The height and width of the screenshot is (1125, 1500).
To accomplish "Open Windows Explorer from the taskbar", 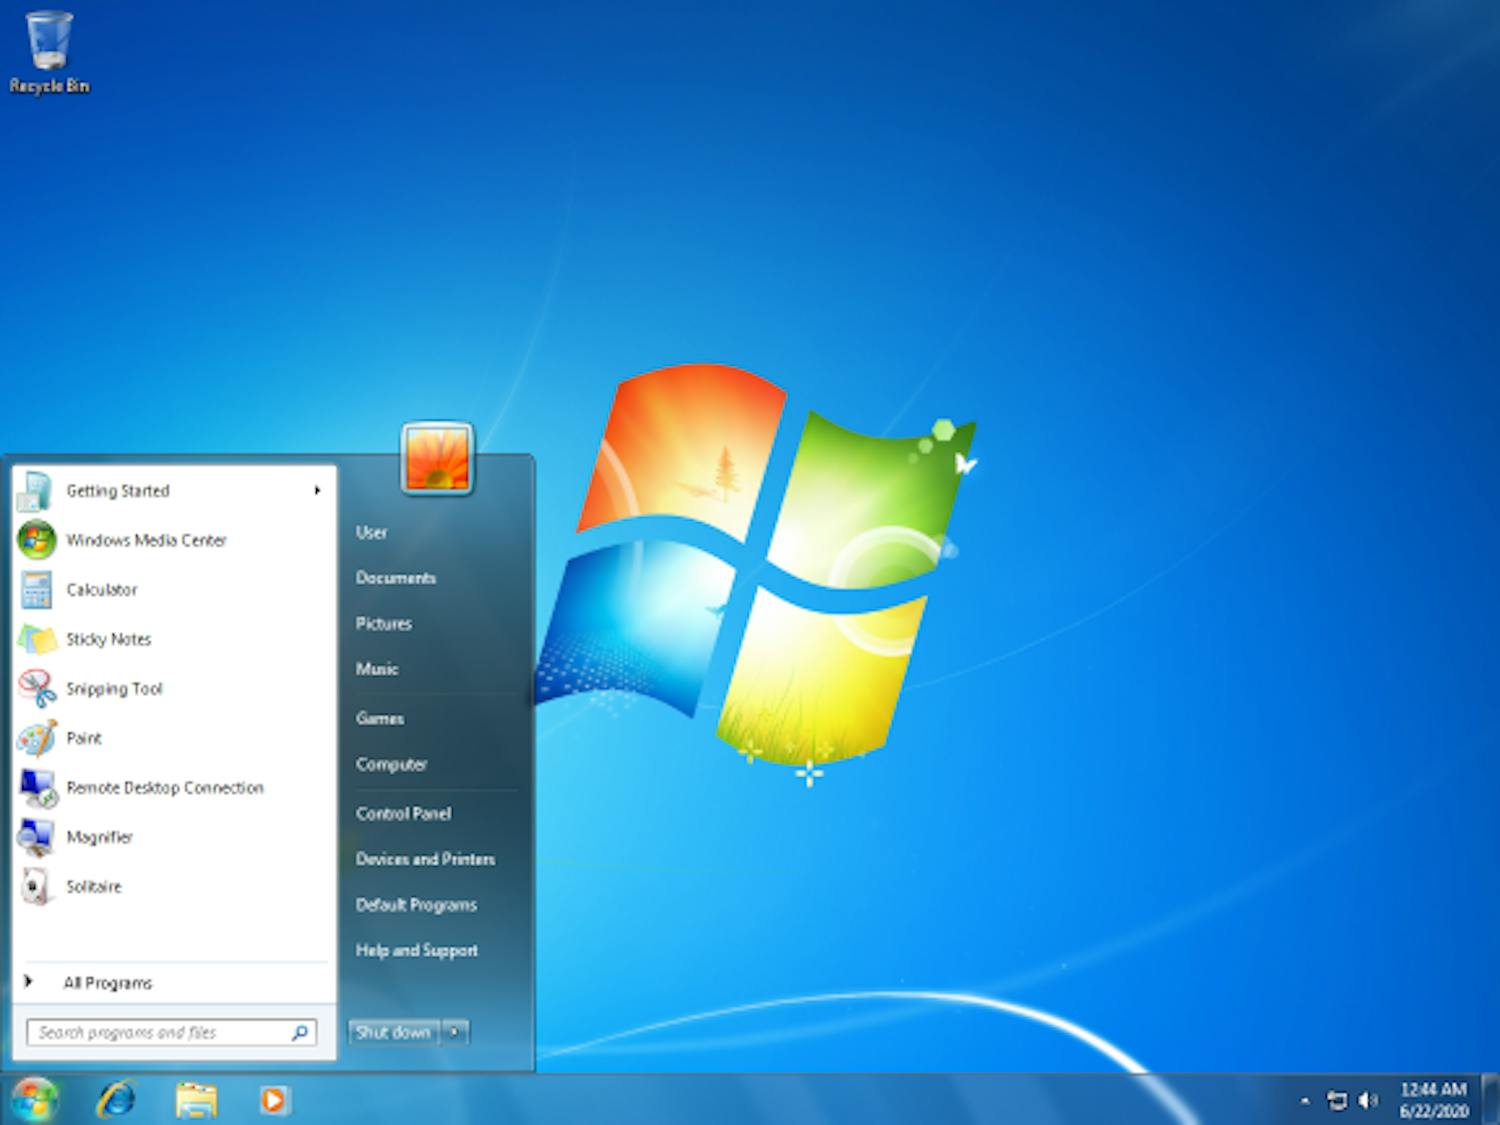I will pos(194,1099).
